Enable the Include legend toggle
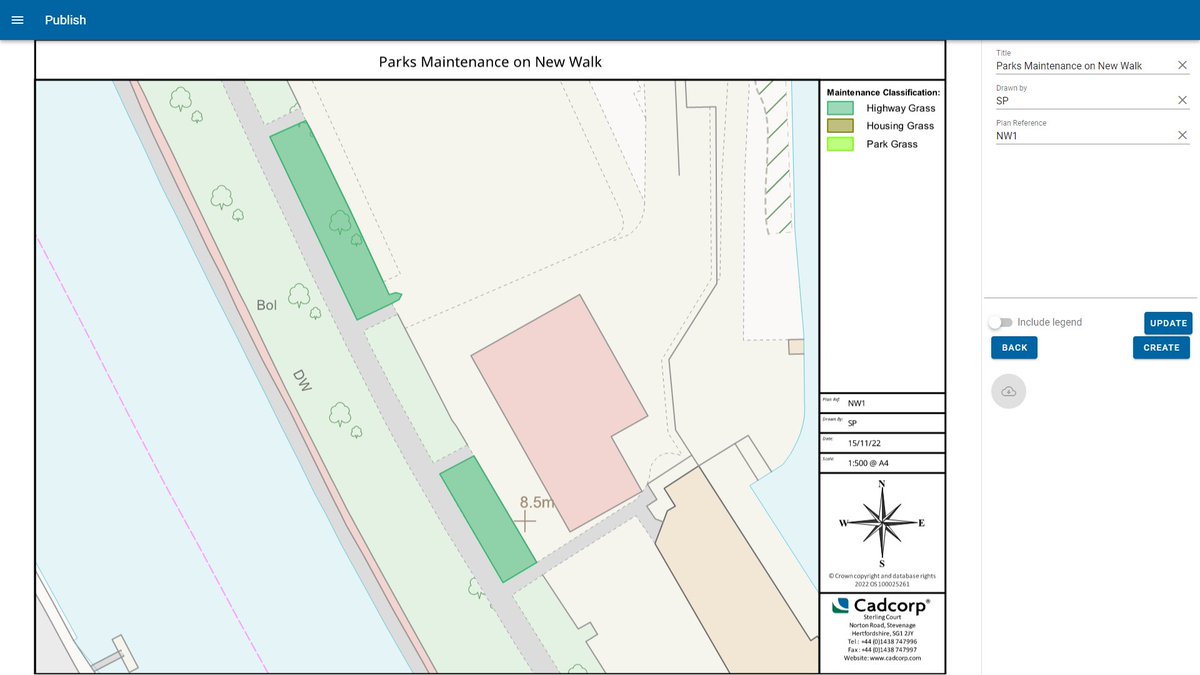Viewport: 1200px width, 675px height. 1000,322
